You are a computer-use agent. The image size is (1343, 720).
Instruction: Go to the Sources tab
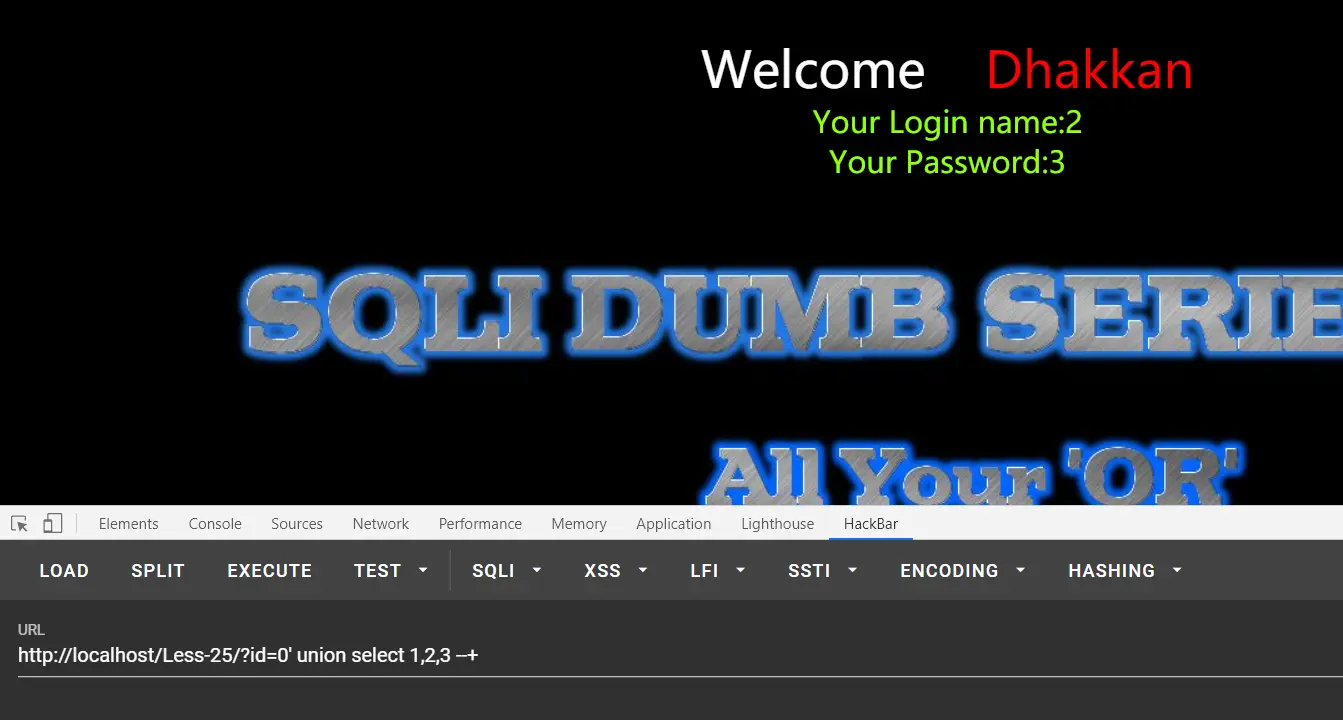[297, 523]
